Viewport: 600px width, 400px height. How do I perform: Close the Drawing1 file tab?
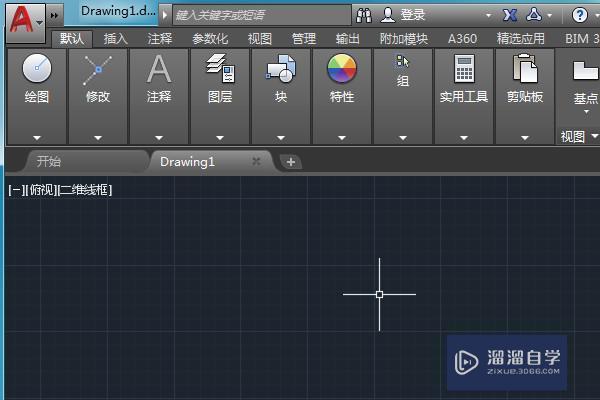(256, 162)
